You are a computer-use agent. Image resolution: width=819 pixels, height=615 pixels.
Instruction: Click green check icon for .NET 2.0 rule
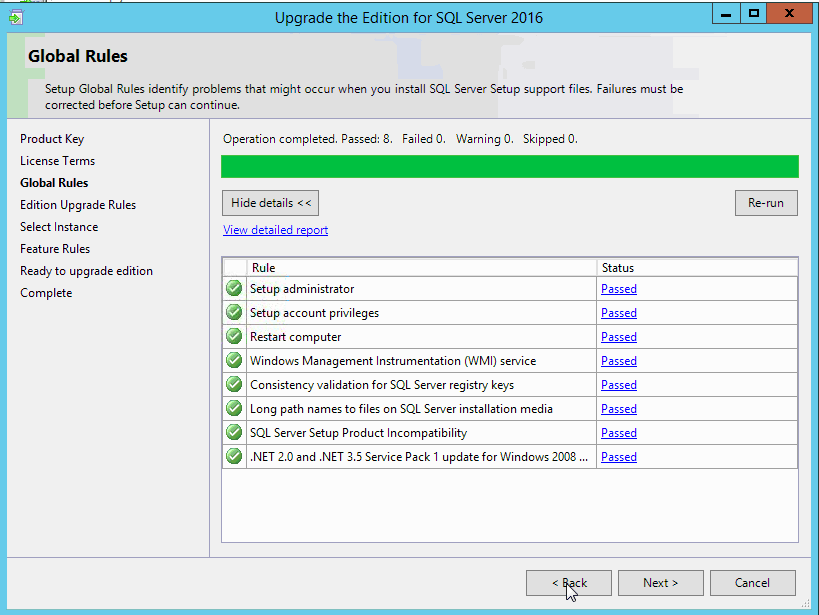pos(234,457)
